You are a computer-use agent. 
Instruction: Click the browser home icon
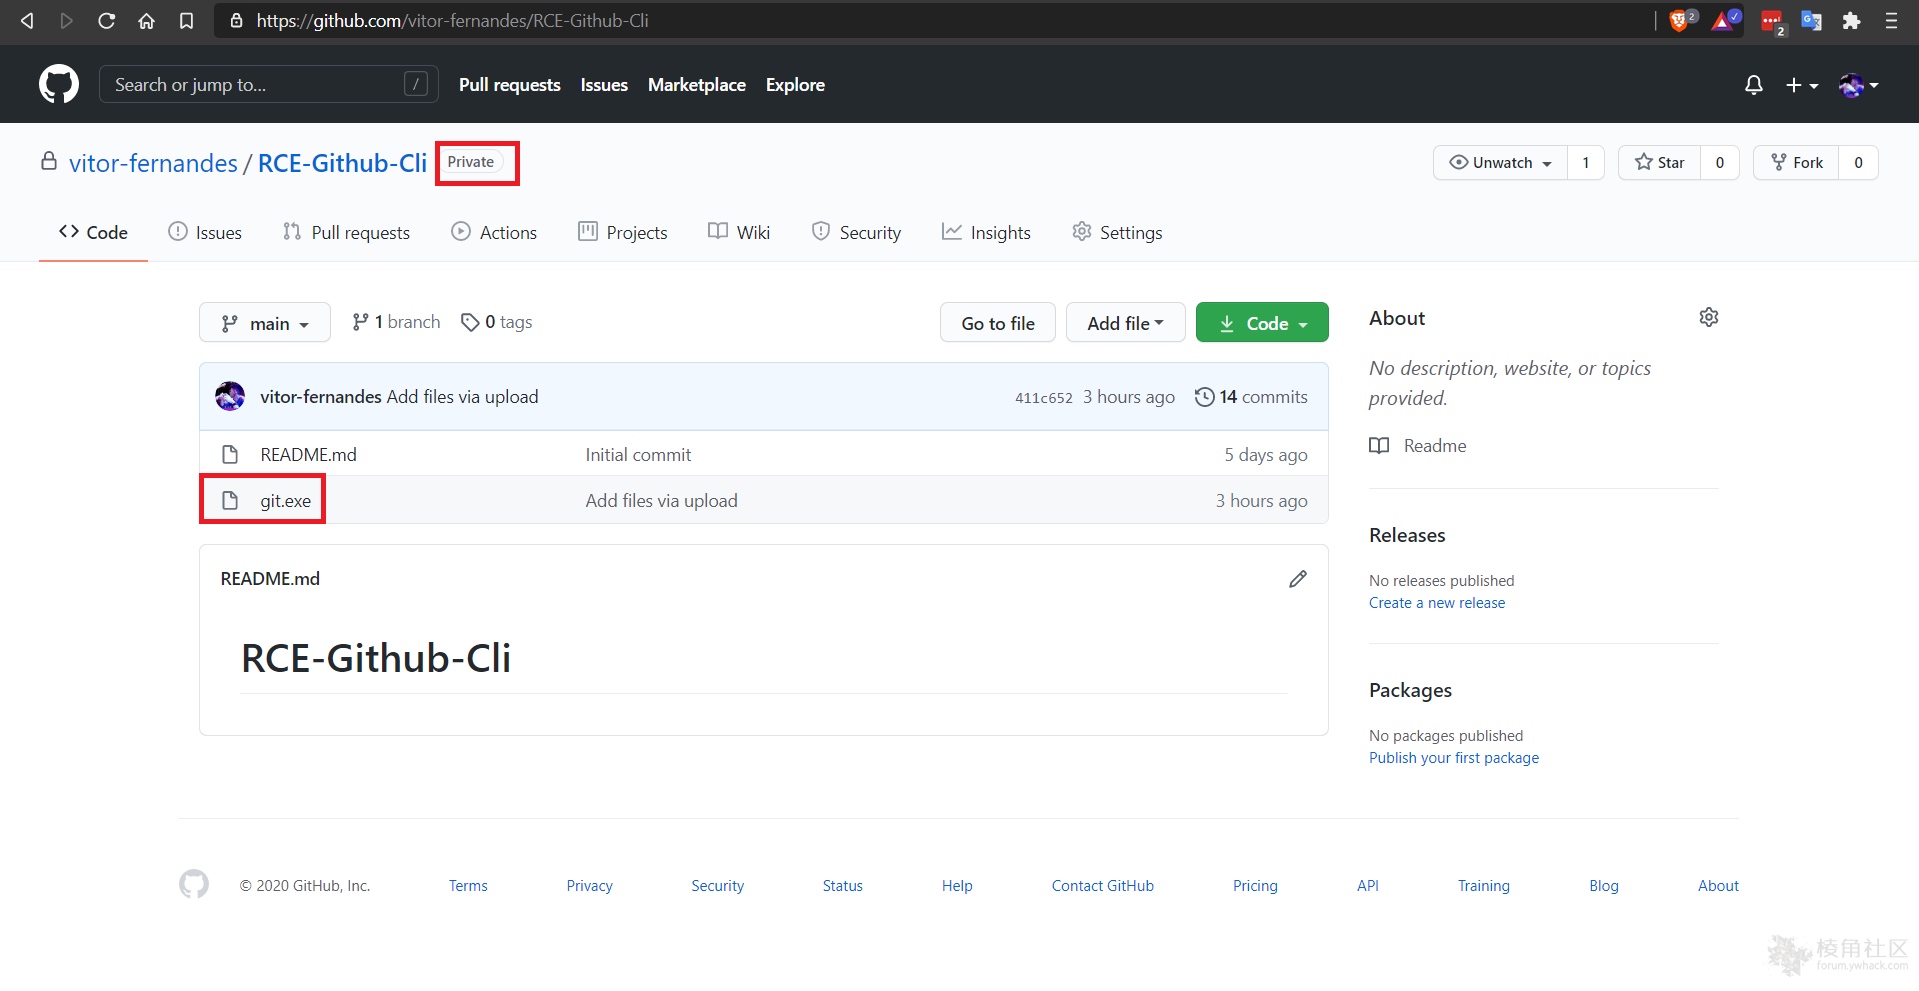point(146,21)
